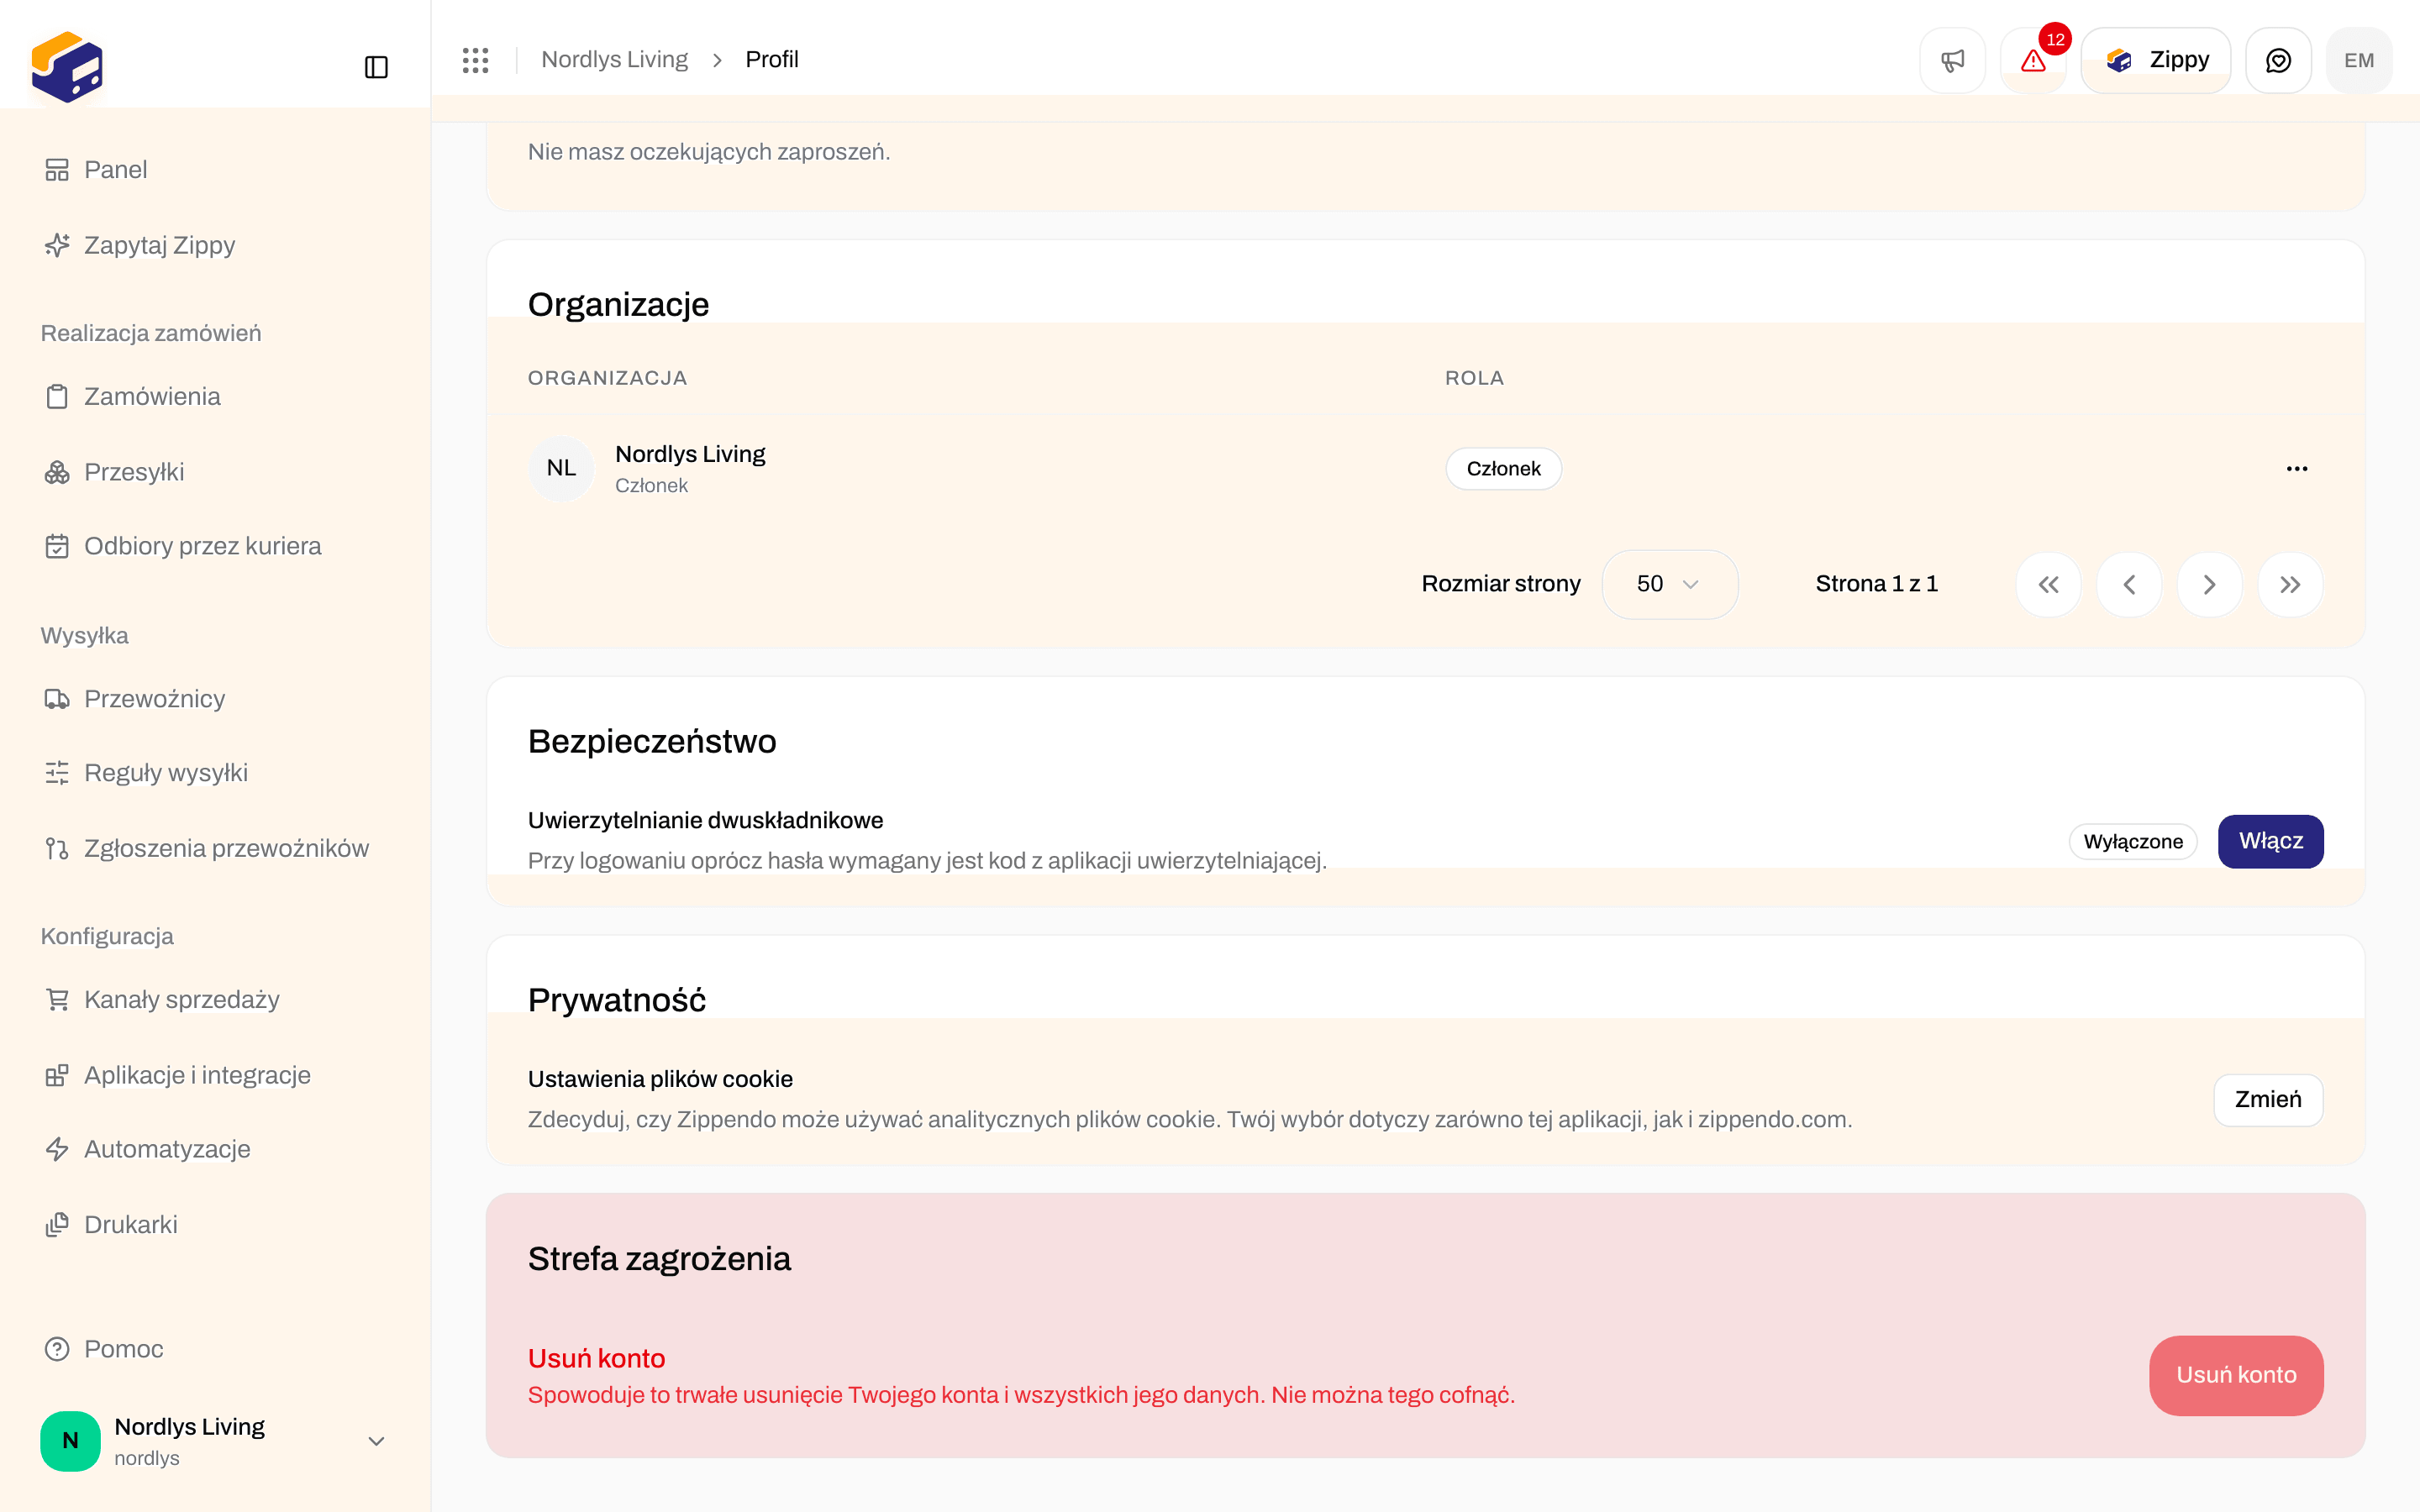Open the alerts warning icon with badge 12
The image size is (2420, 1512).
(2033, 60)
